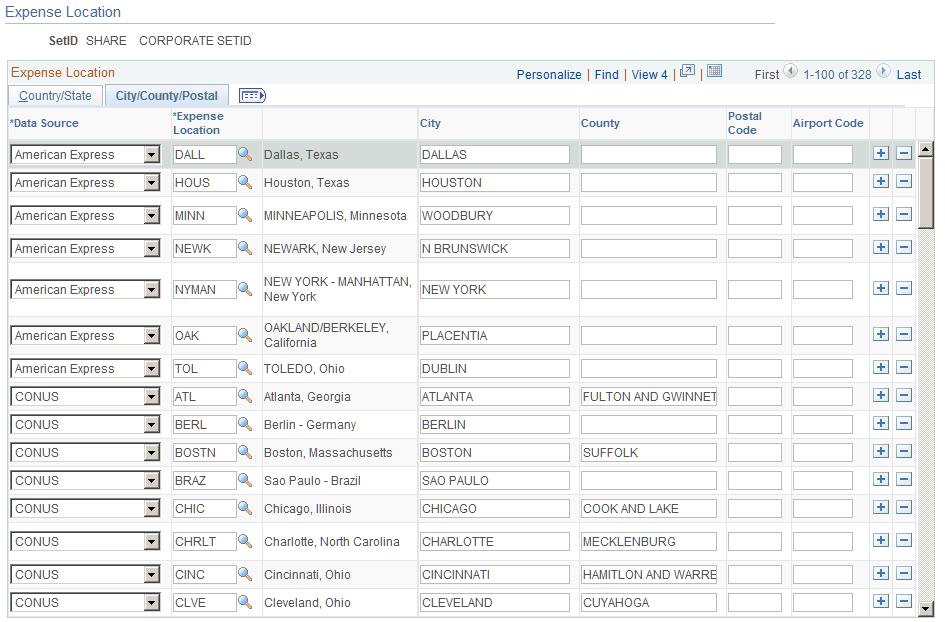Show the next 100 rows with the forward arrow
This screenshot has width=945, height=622.
pyautogui.click(x=882, y=74)
